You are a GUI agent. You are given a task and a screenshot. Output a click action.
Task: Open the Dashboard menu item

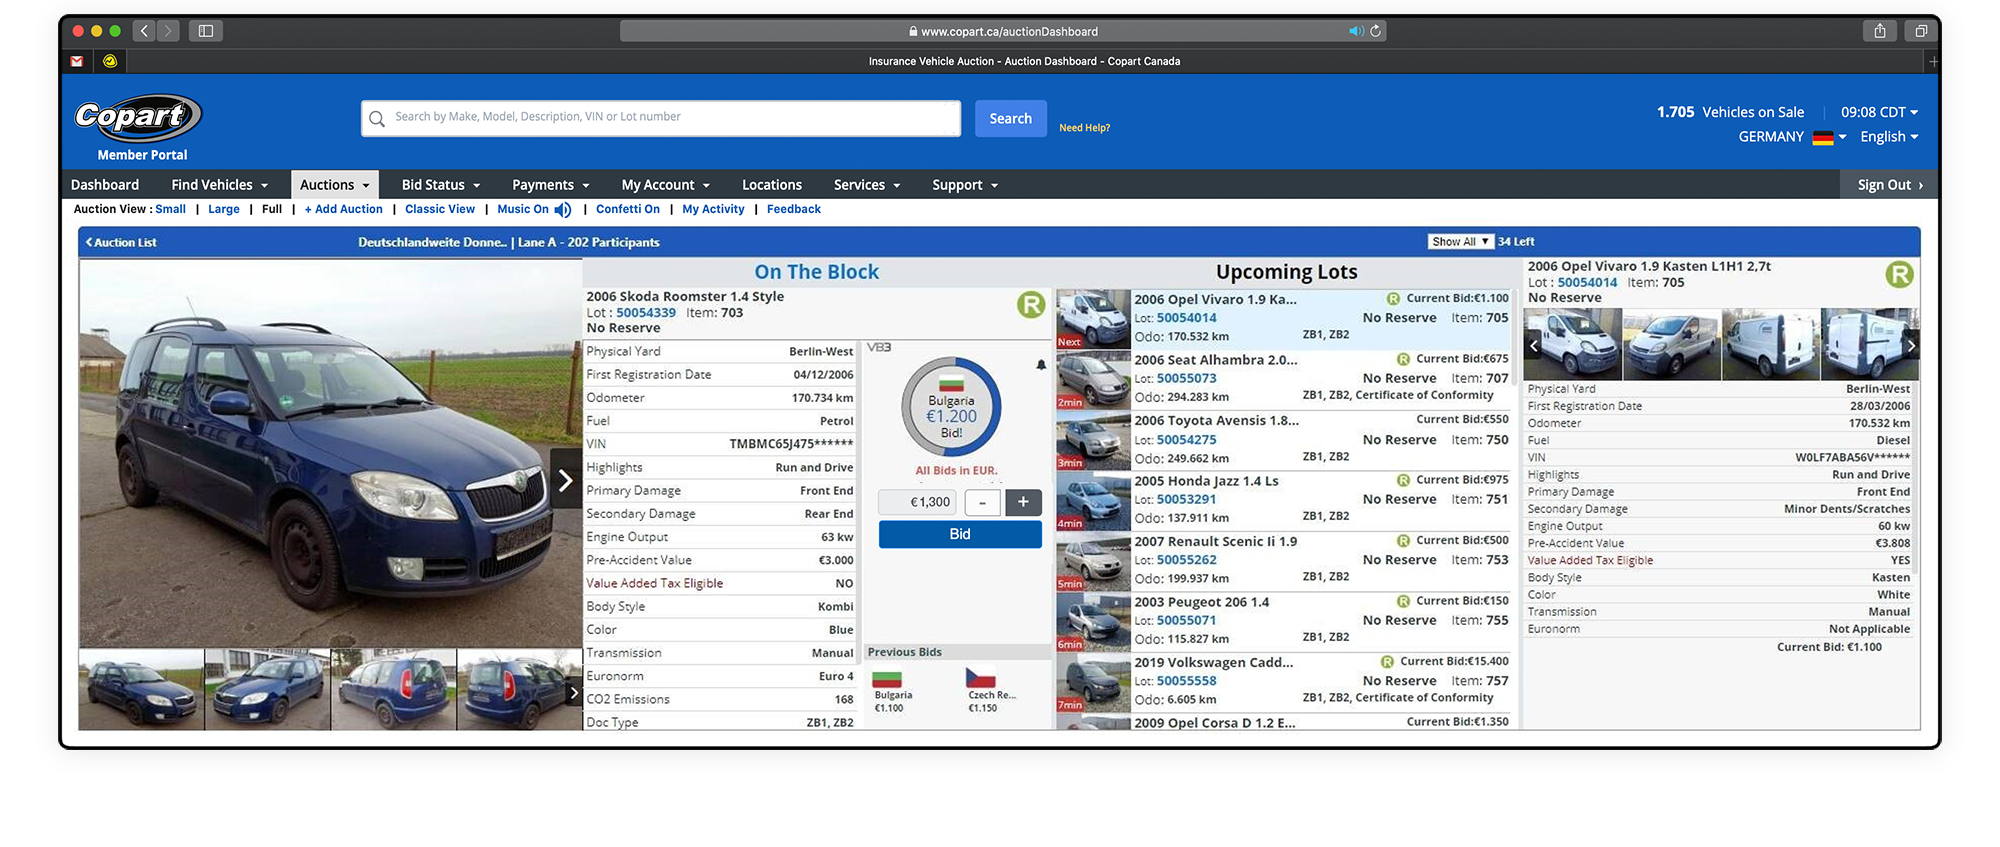tap(105, 185)
